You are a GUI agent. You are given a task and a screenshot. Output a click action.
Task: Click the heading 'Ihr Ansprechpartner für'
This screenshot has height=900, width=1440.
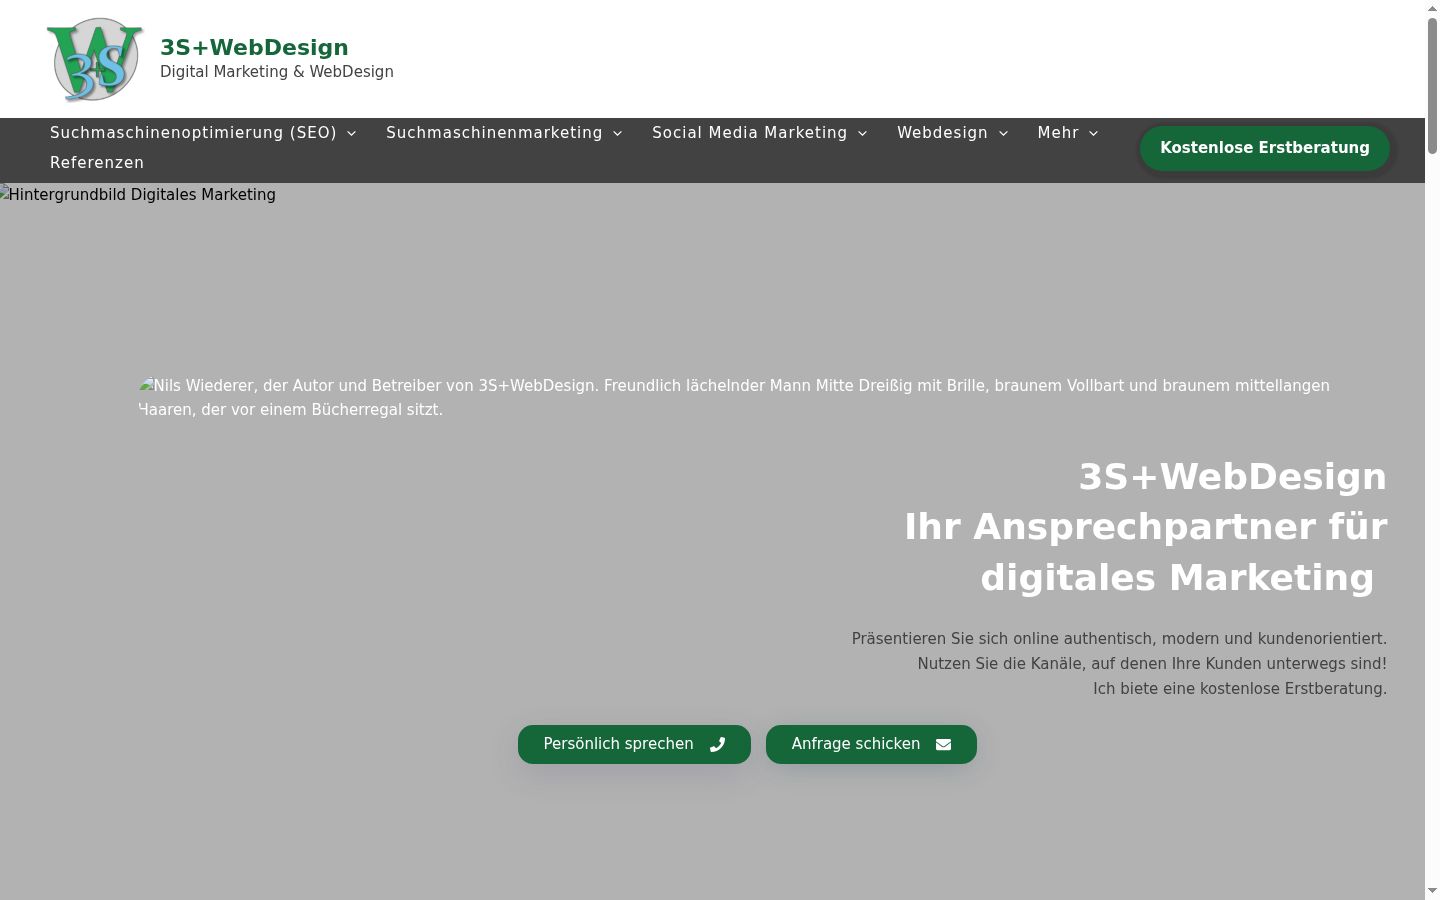pyautogui.click(x=1145, y=527)
